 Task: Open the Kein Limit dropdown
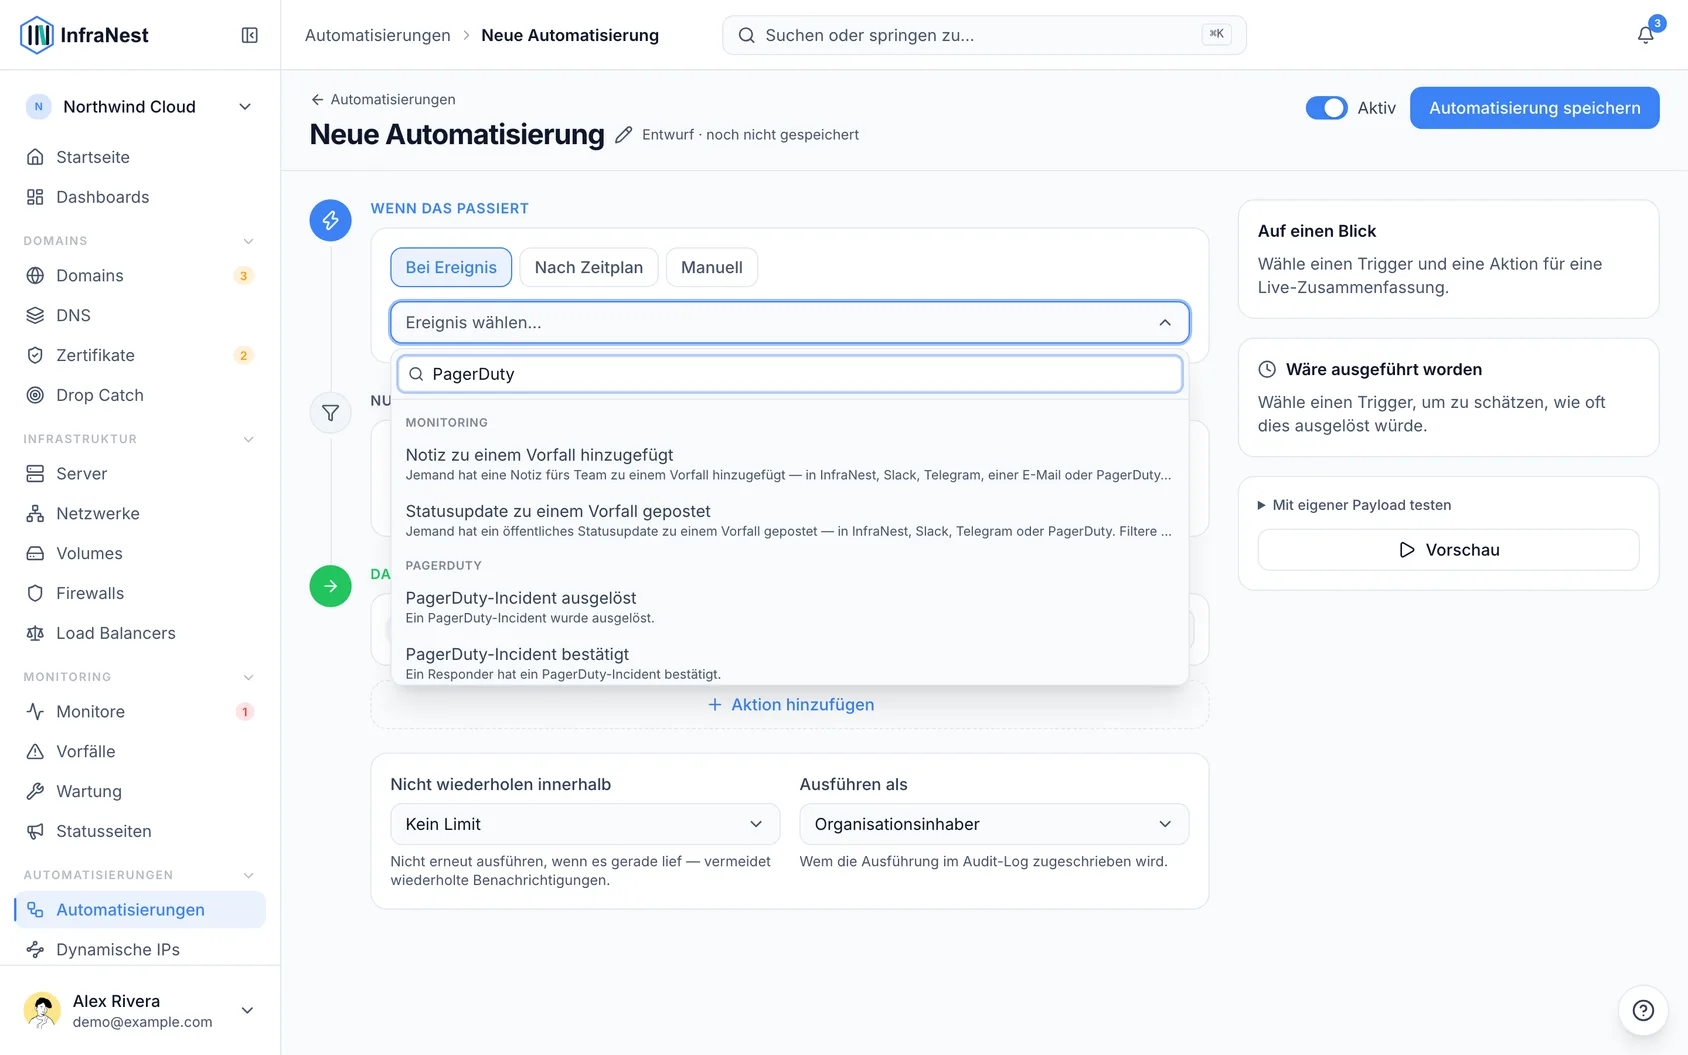click(x=585, y=824)
